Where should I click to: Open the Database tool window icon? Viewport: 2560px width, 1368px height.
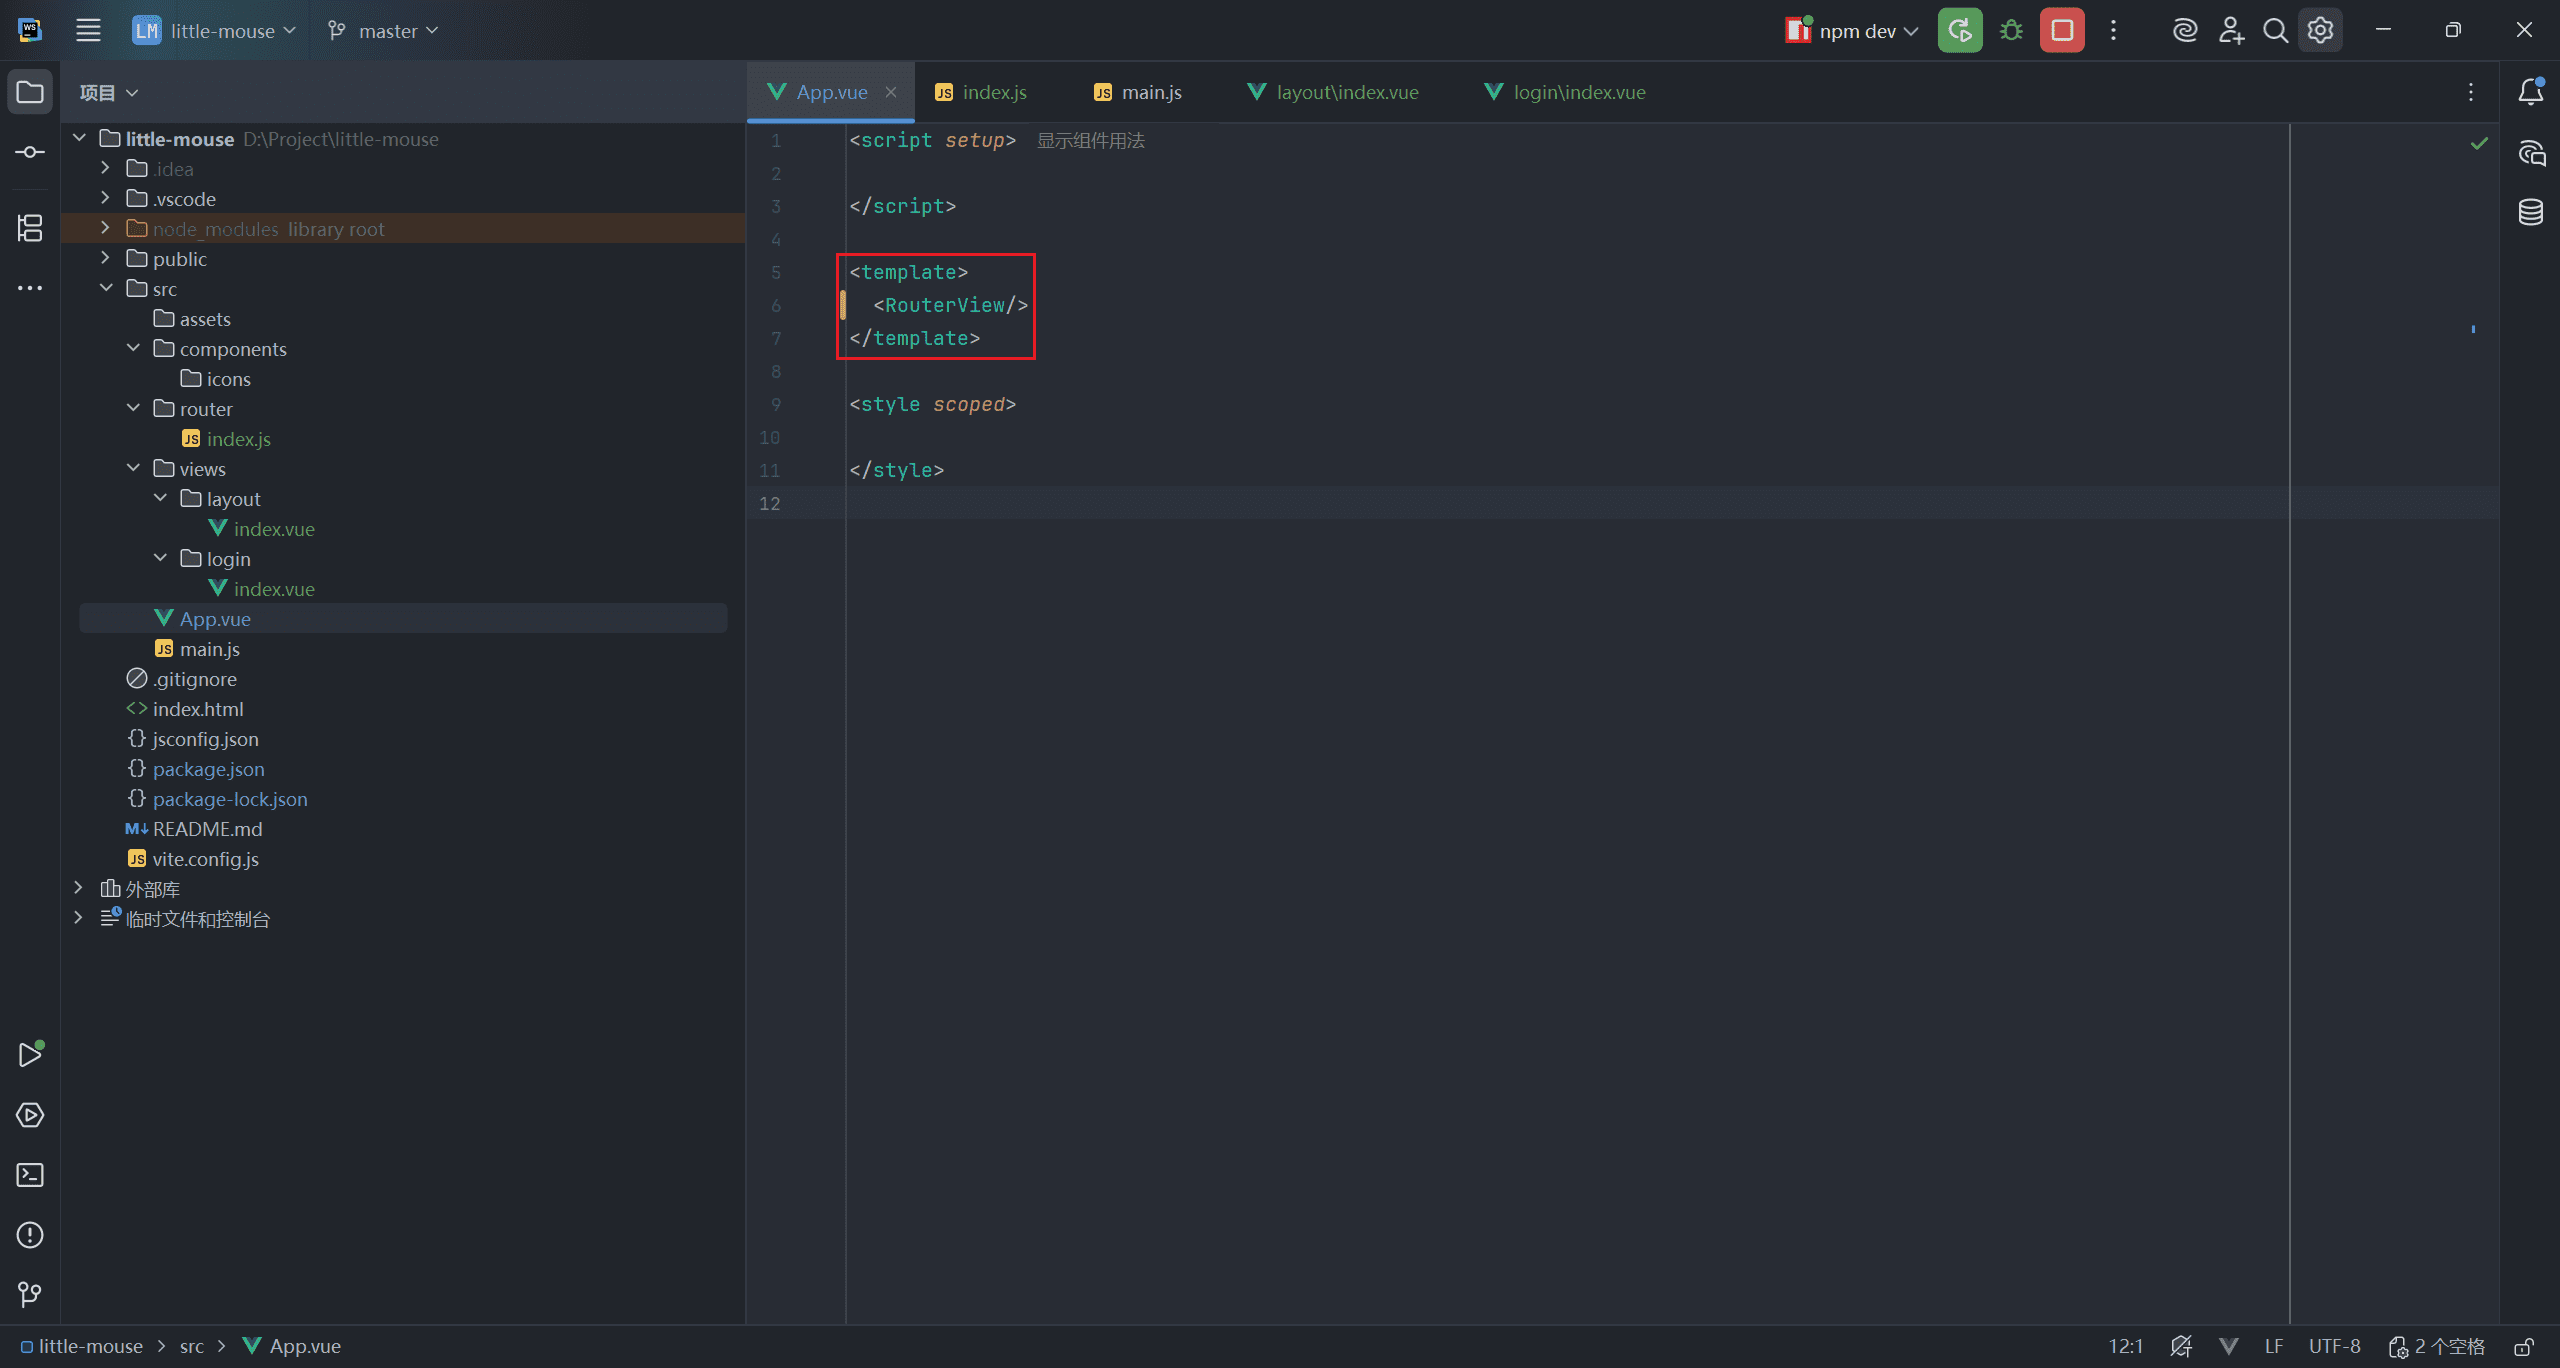coord(2530,212)
